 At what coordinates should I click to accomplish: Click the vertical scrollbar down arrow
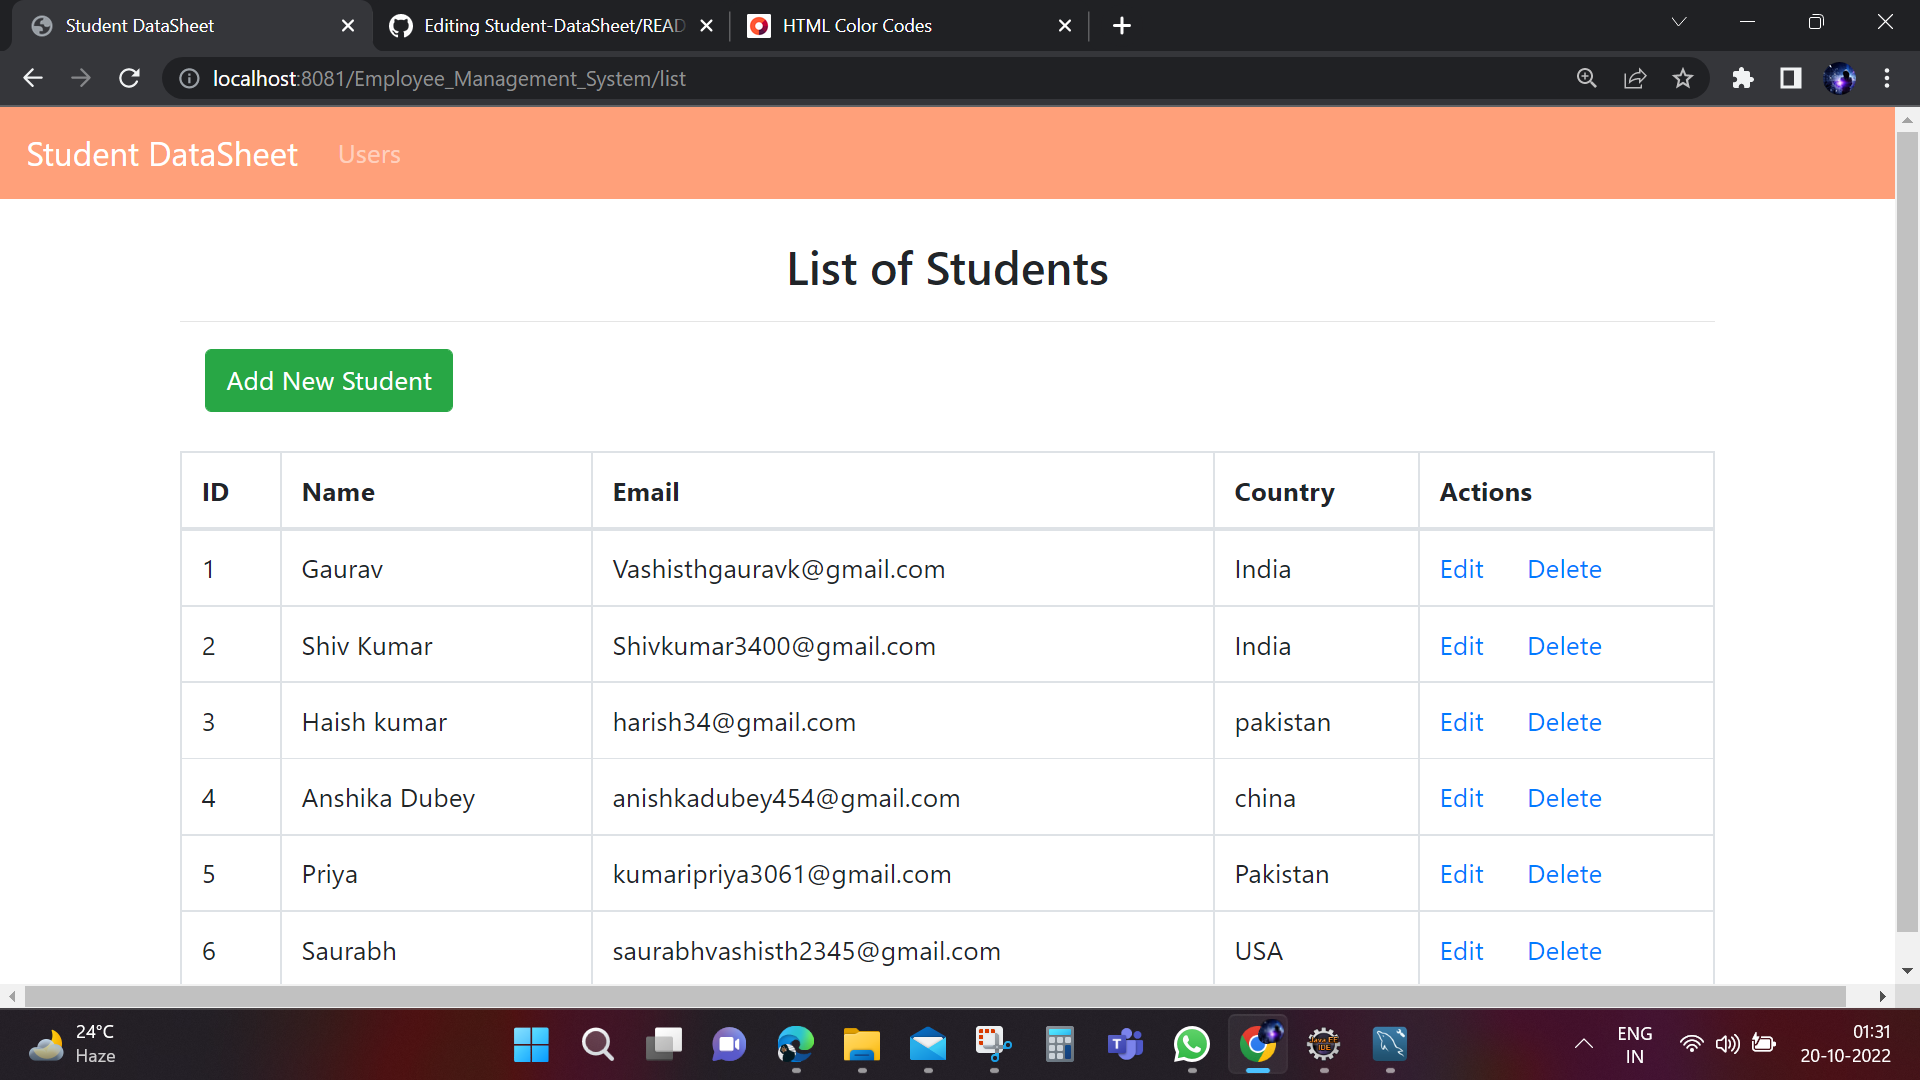(1909, 970)
